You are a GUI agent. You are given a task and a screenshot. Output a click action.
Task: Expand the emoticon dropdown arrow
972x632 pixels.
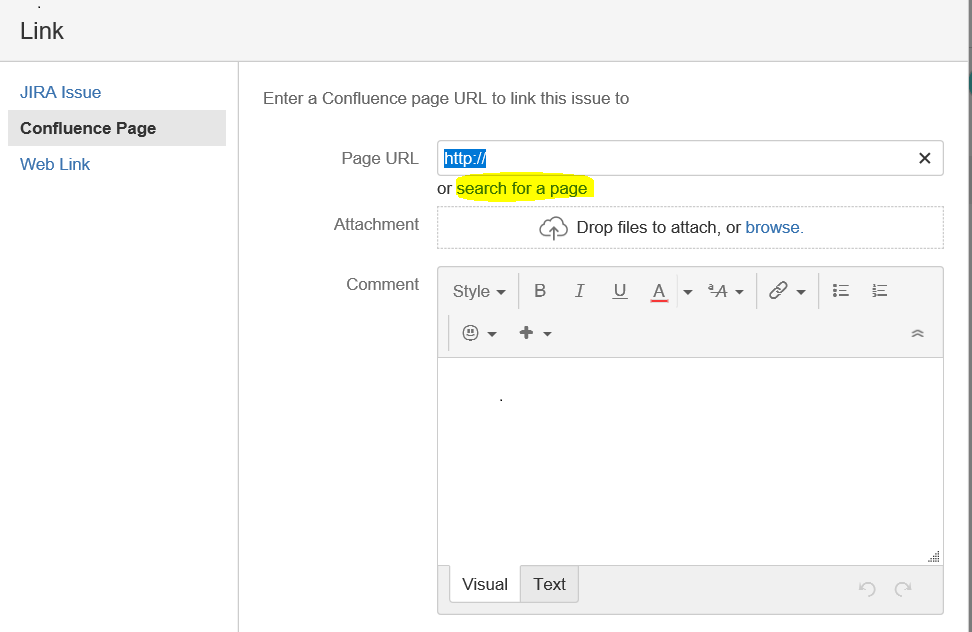pos(492,334)
